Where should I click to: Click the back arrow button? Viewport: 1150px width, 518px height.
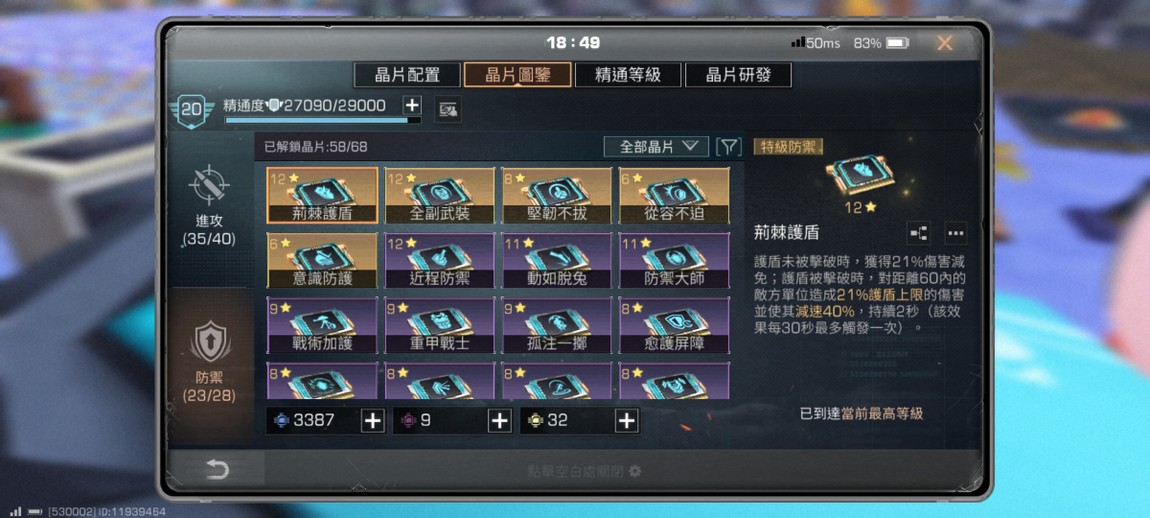click(x=217, y=469)
